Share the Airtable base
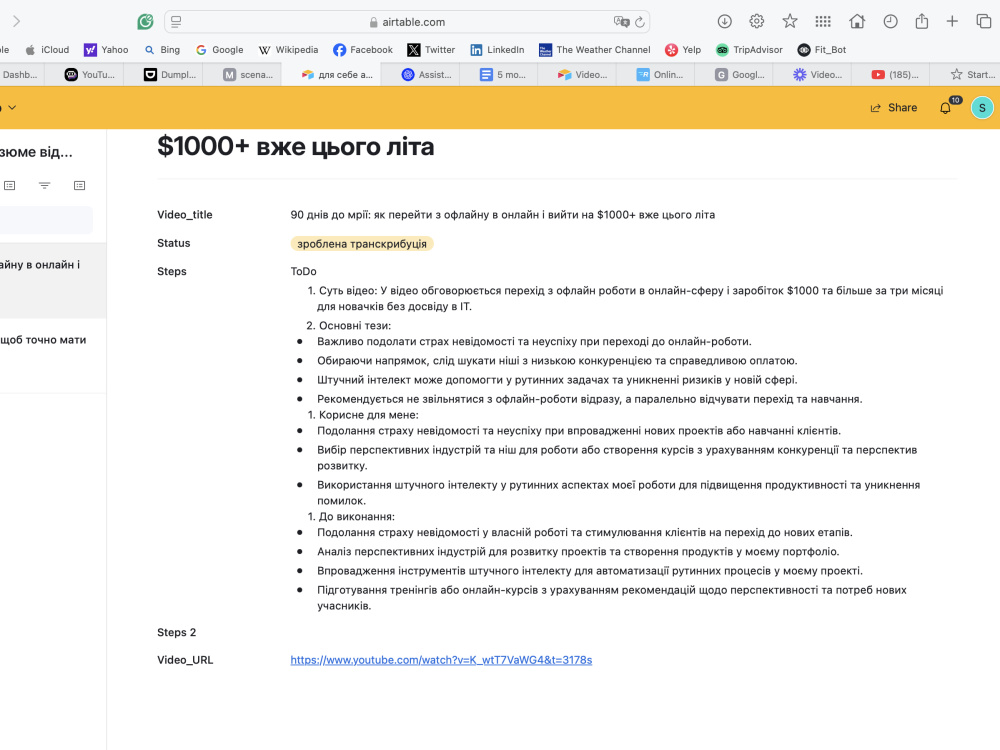This screenshot has width=1000, height=750. pos(893,108)
